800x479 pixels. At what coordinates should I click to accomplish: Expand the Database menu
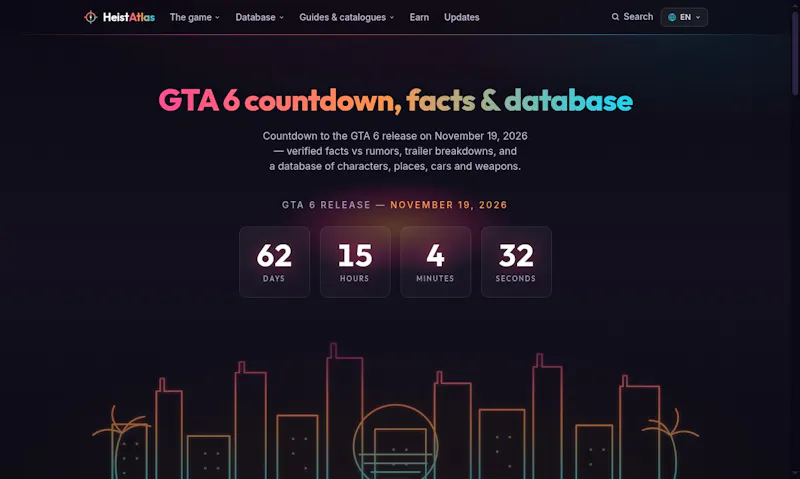point(259,17)
